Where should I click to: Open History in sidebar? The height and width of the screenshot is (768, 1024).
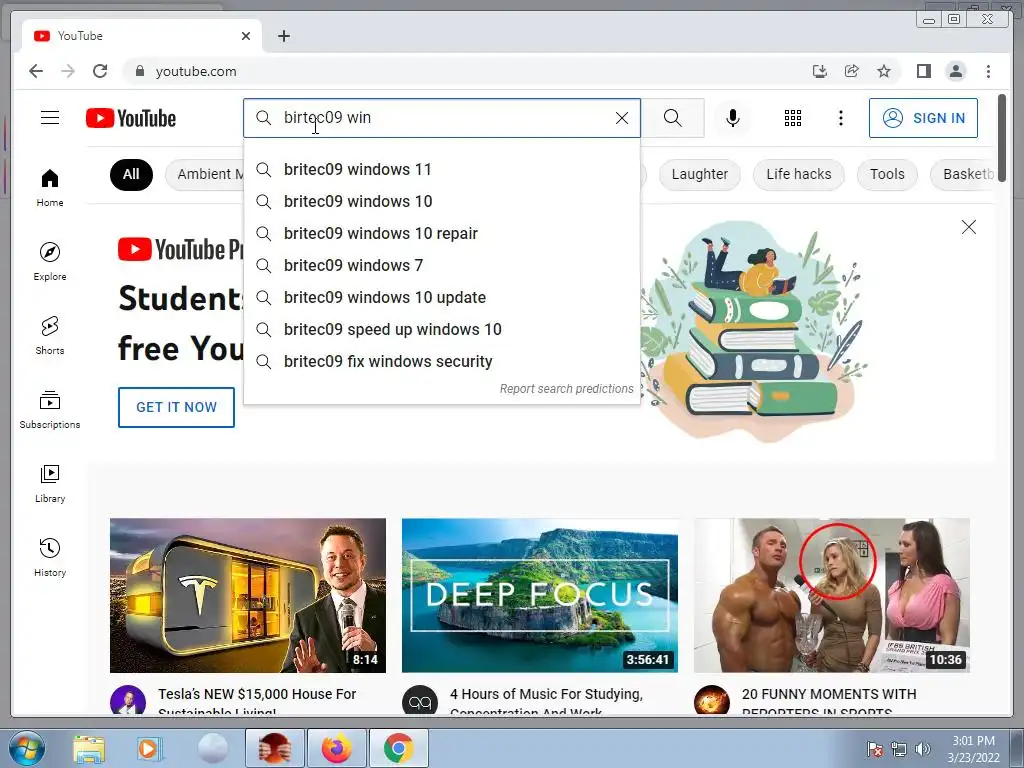click(50, 557)
